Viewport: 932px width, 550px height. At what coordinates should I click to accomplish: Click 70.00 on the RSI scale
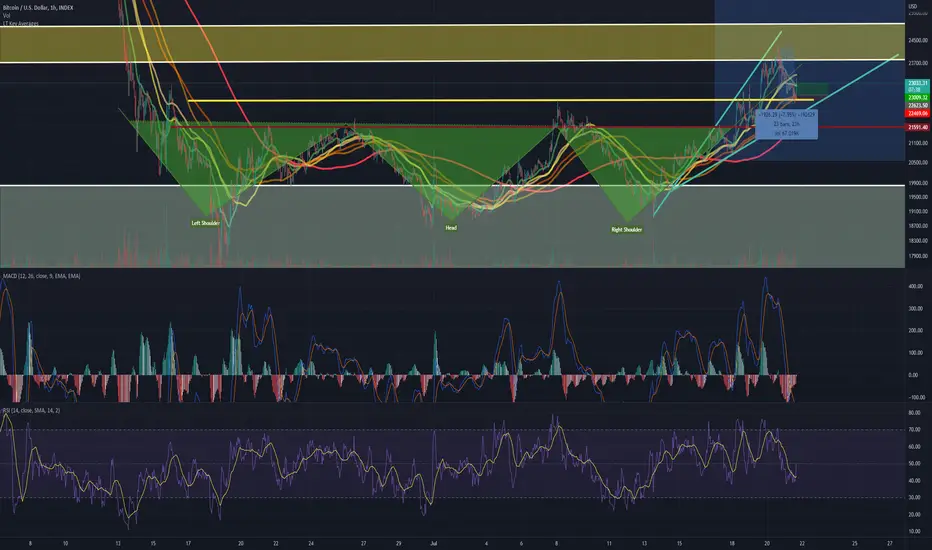pos(914,429)
